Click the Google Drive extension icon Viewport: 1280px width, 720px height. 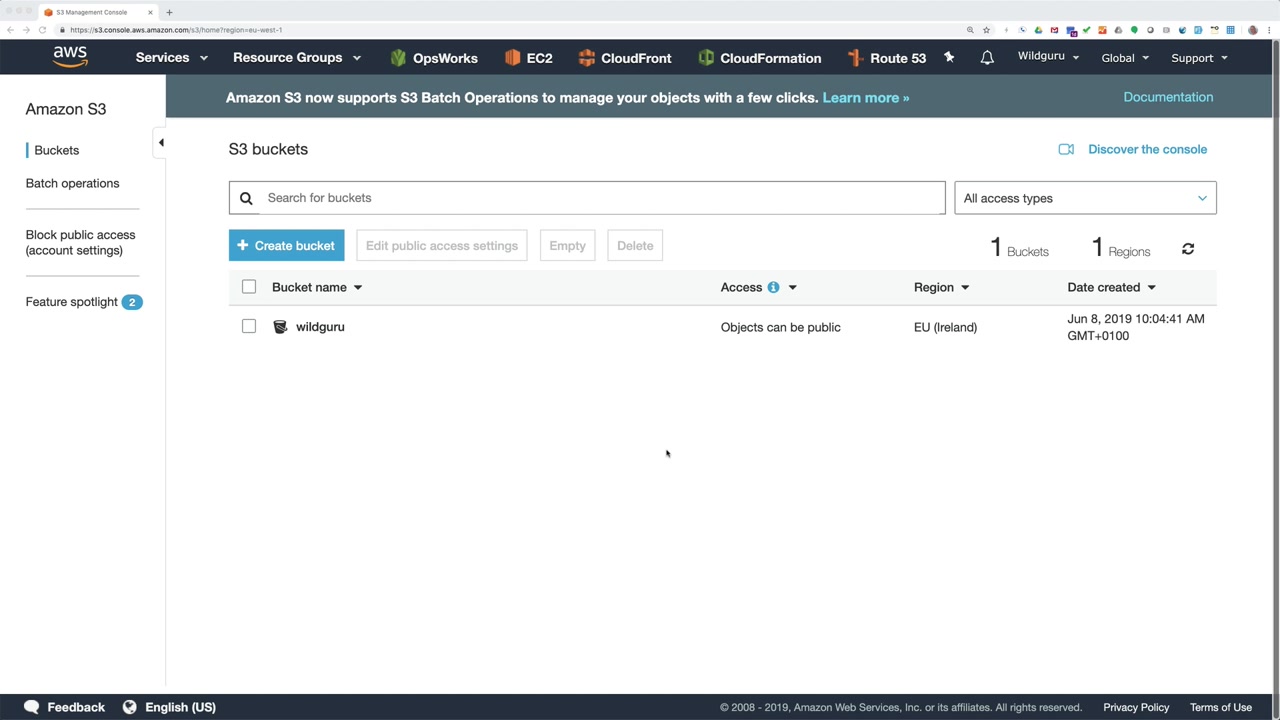coord(1038,30)
